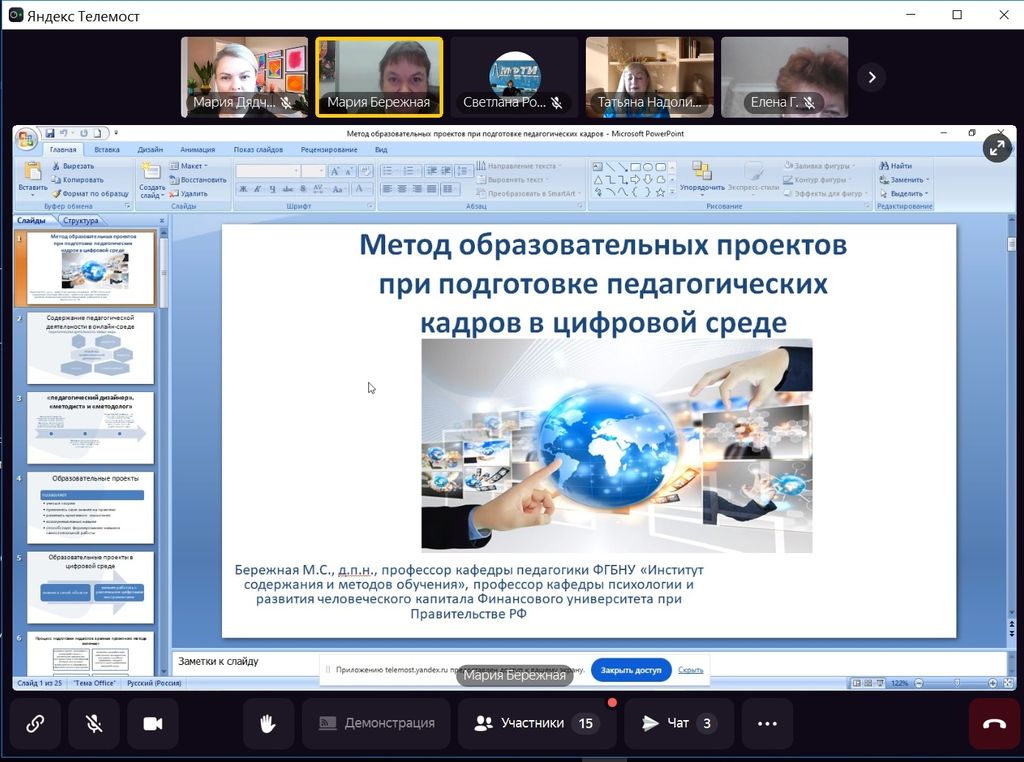Hang up with the red end-call button
The width and height of the screenshot is (1024, 762).
pos(994,724)
